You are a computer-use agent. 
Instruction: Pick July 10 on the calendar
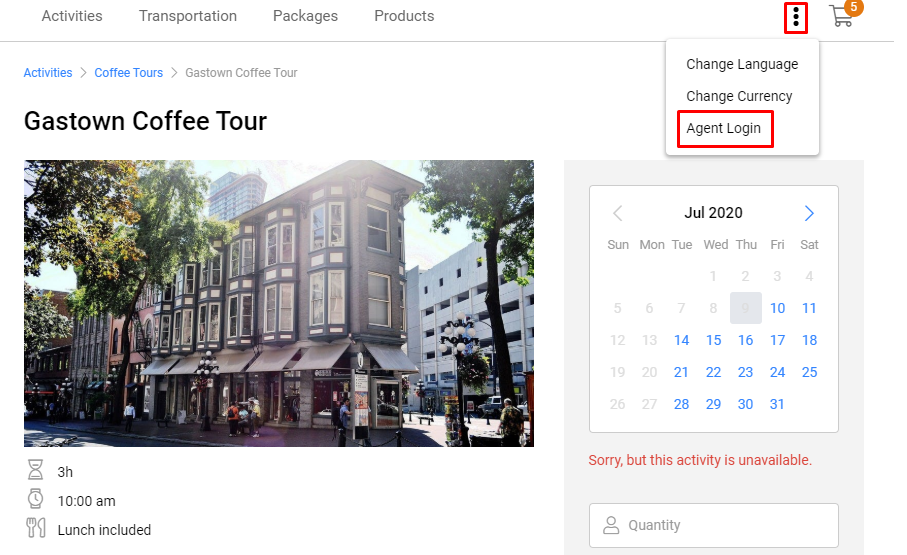coord(777,308)
